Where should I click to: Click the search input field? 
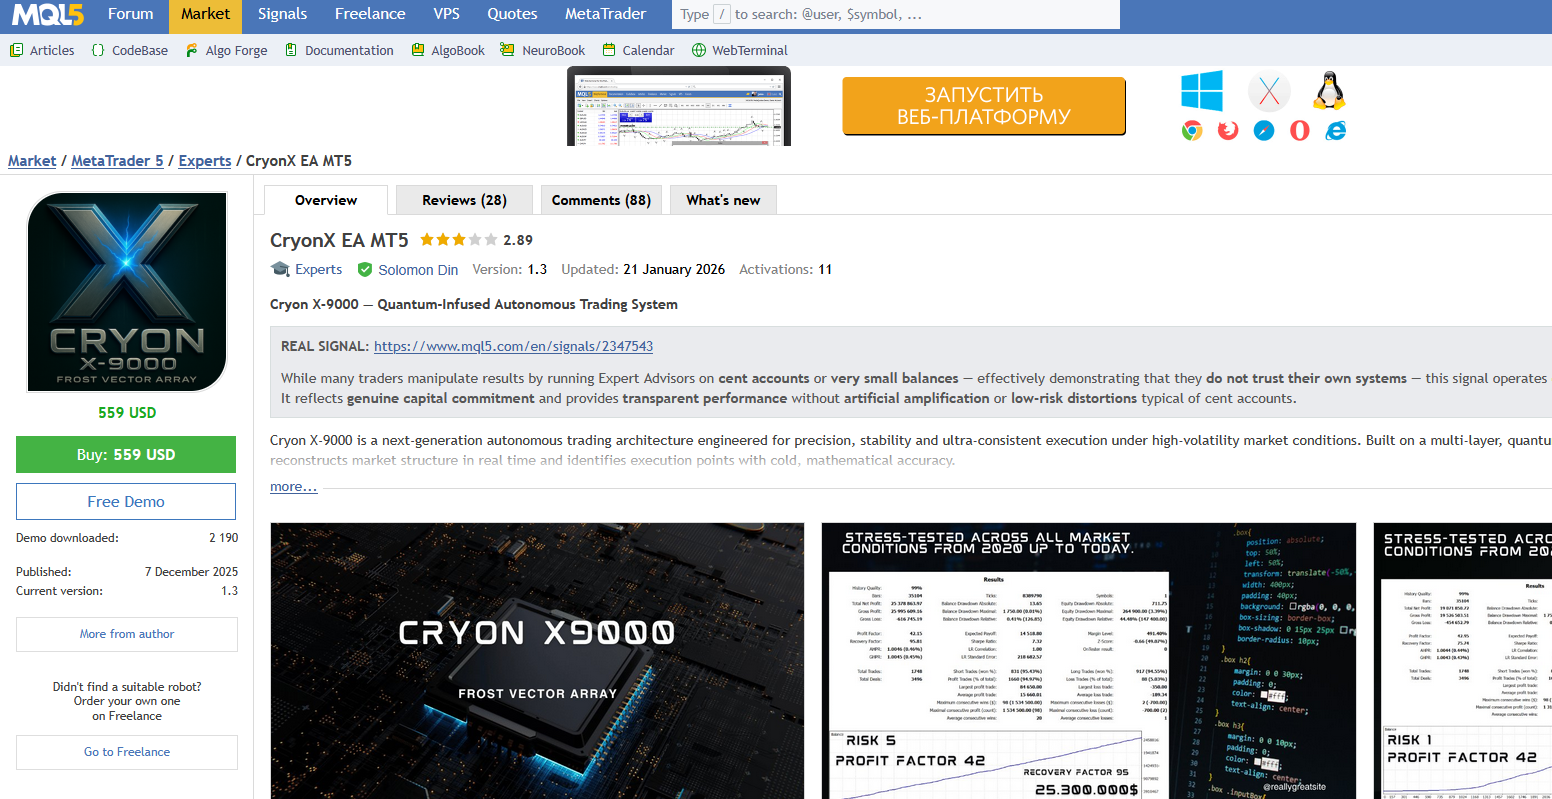coord(895,14)
